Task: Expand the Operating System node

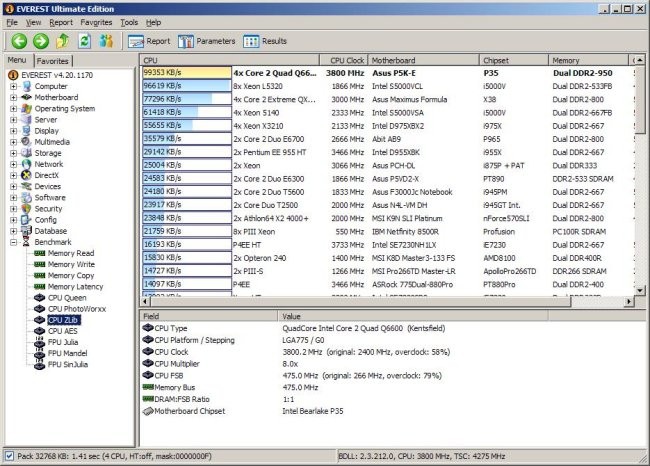Action: point(14,109)
